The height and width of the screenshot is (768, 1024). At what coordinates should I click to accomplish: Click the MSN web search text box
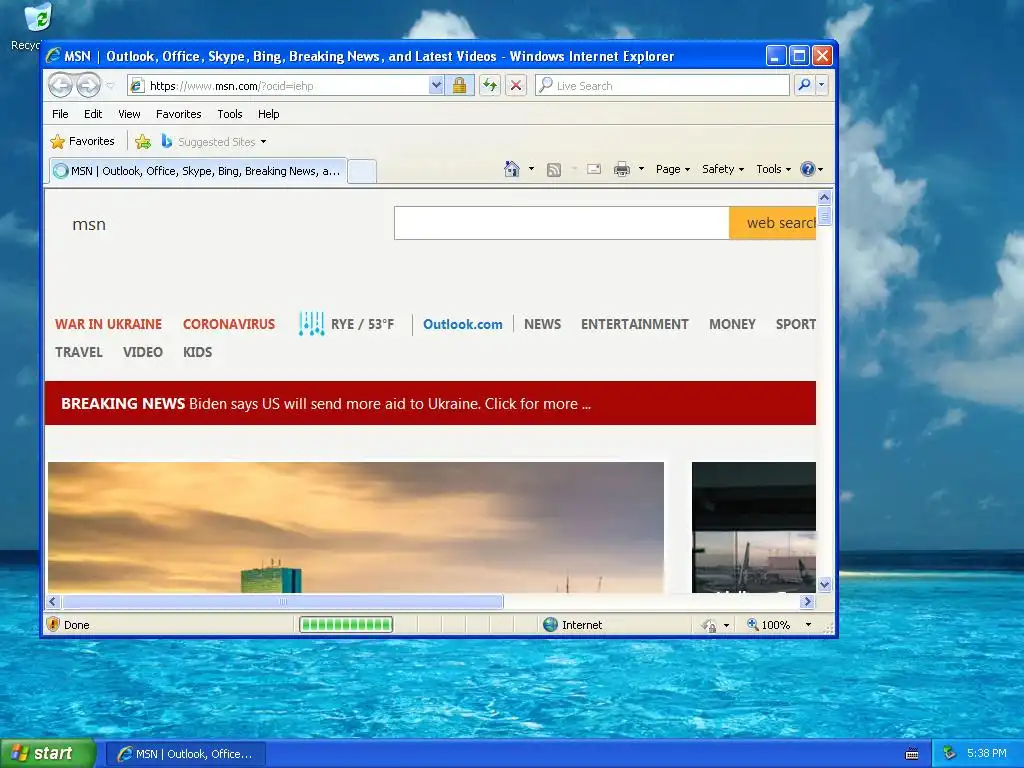click(x=562, y=223)
